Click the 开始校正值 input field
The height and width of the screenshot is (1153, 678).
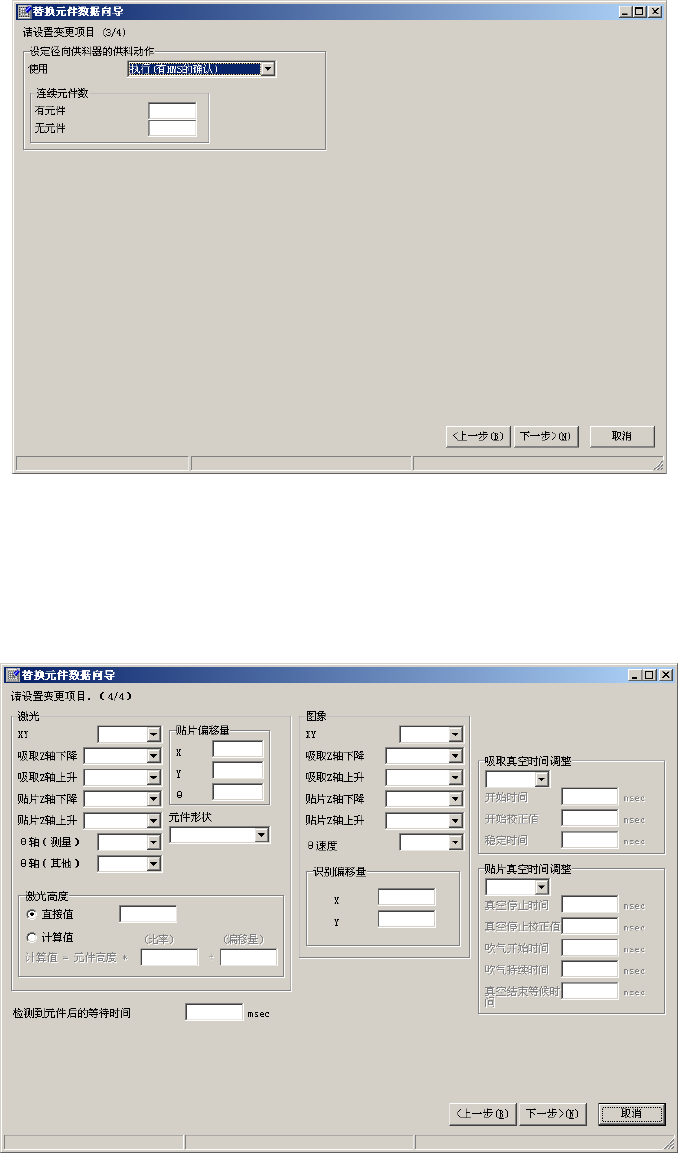(x=590, y=818)
